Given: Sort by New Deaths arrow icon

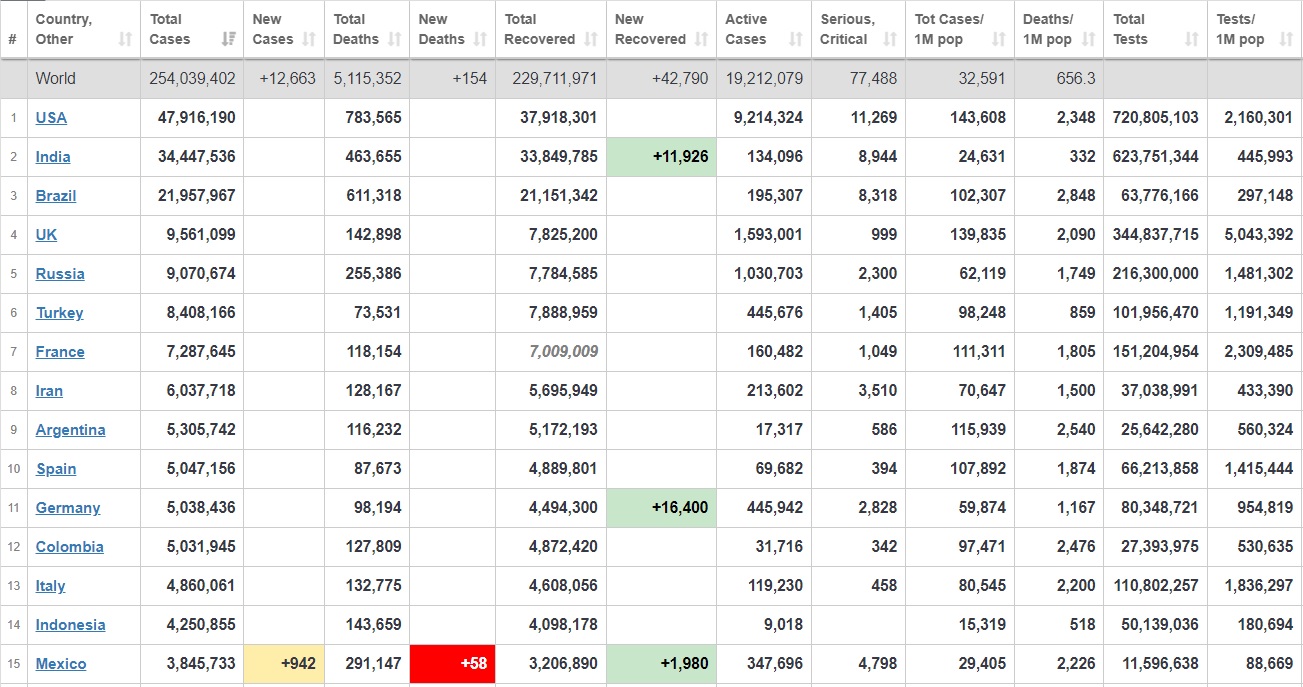Looking at the screenshot, I should point(481,40).
